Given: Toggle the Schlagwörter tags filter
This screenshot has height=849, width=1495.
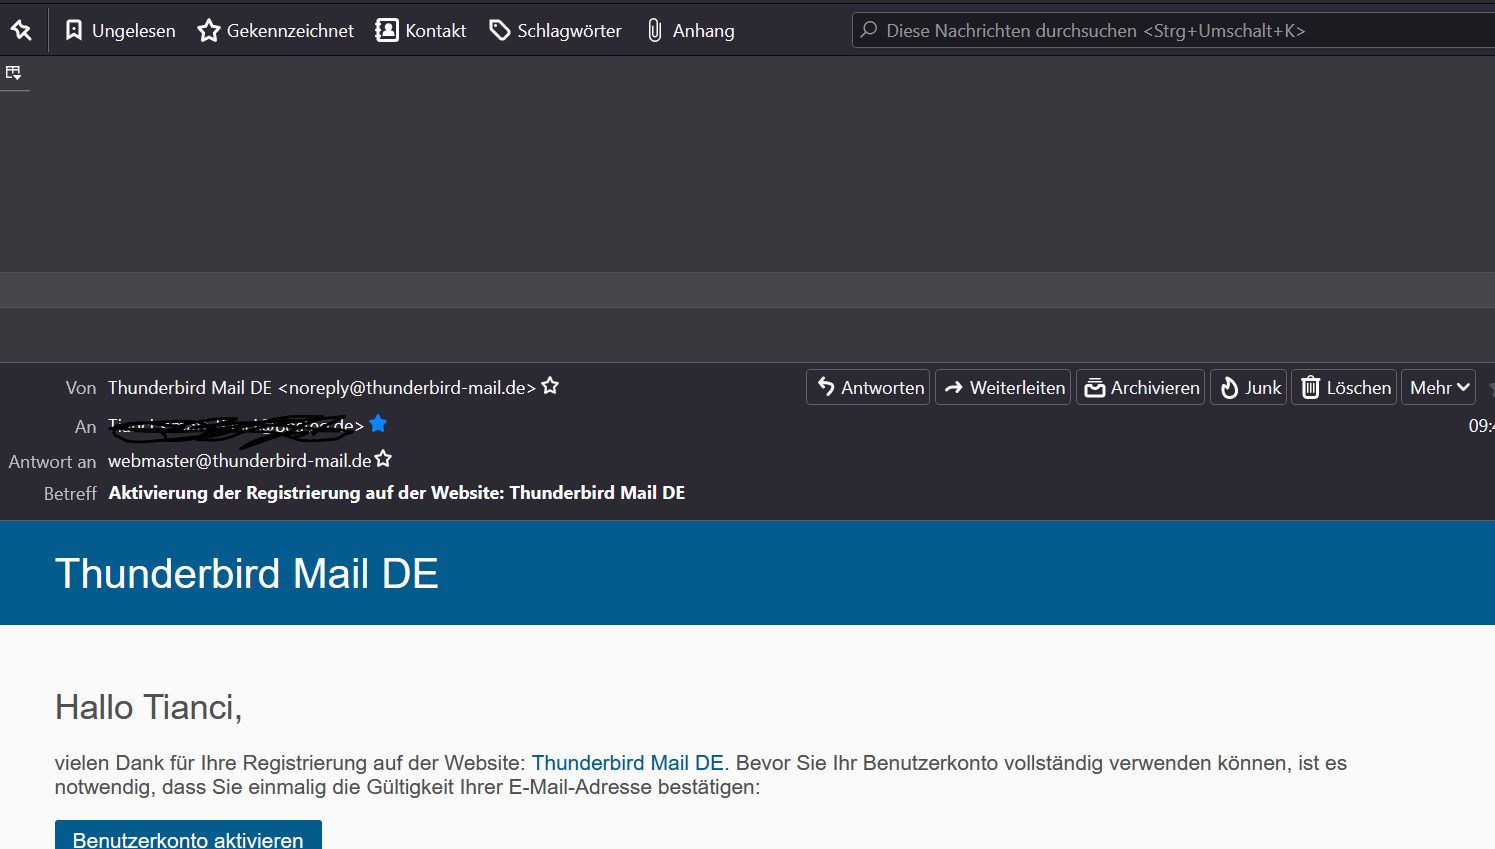Looking at the screenshot, I should click(x=556, y=31).
